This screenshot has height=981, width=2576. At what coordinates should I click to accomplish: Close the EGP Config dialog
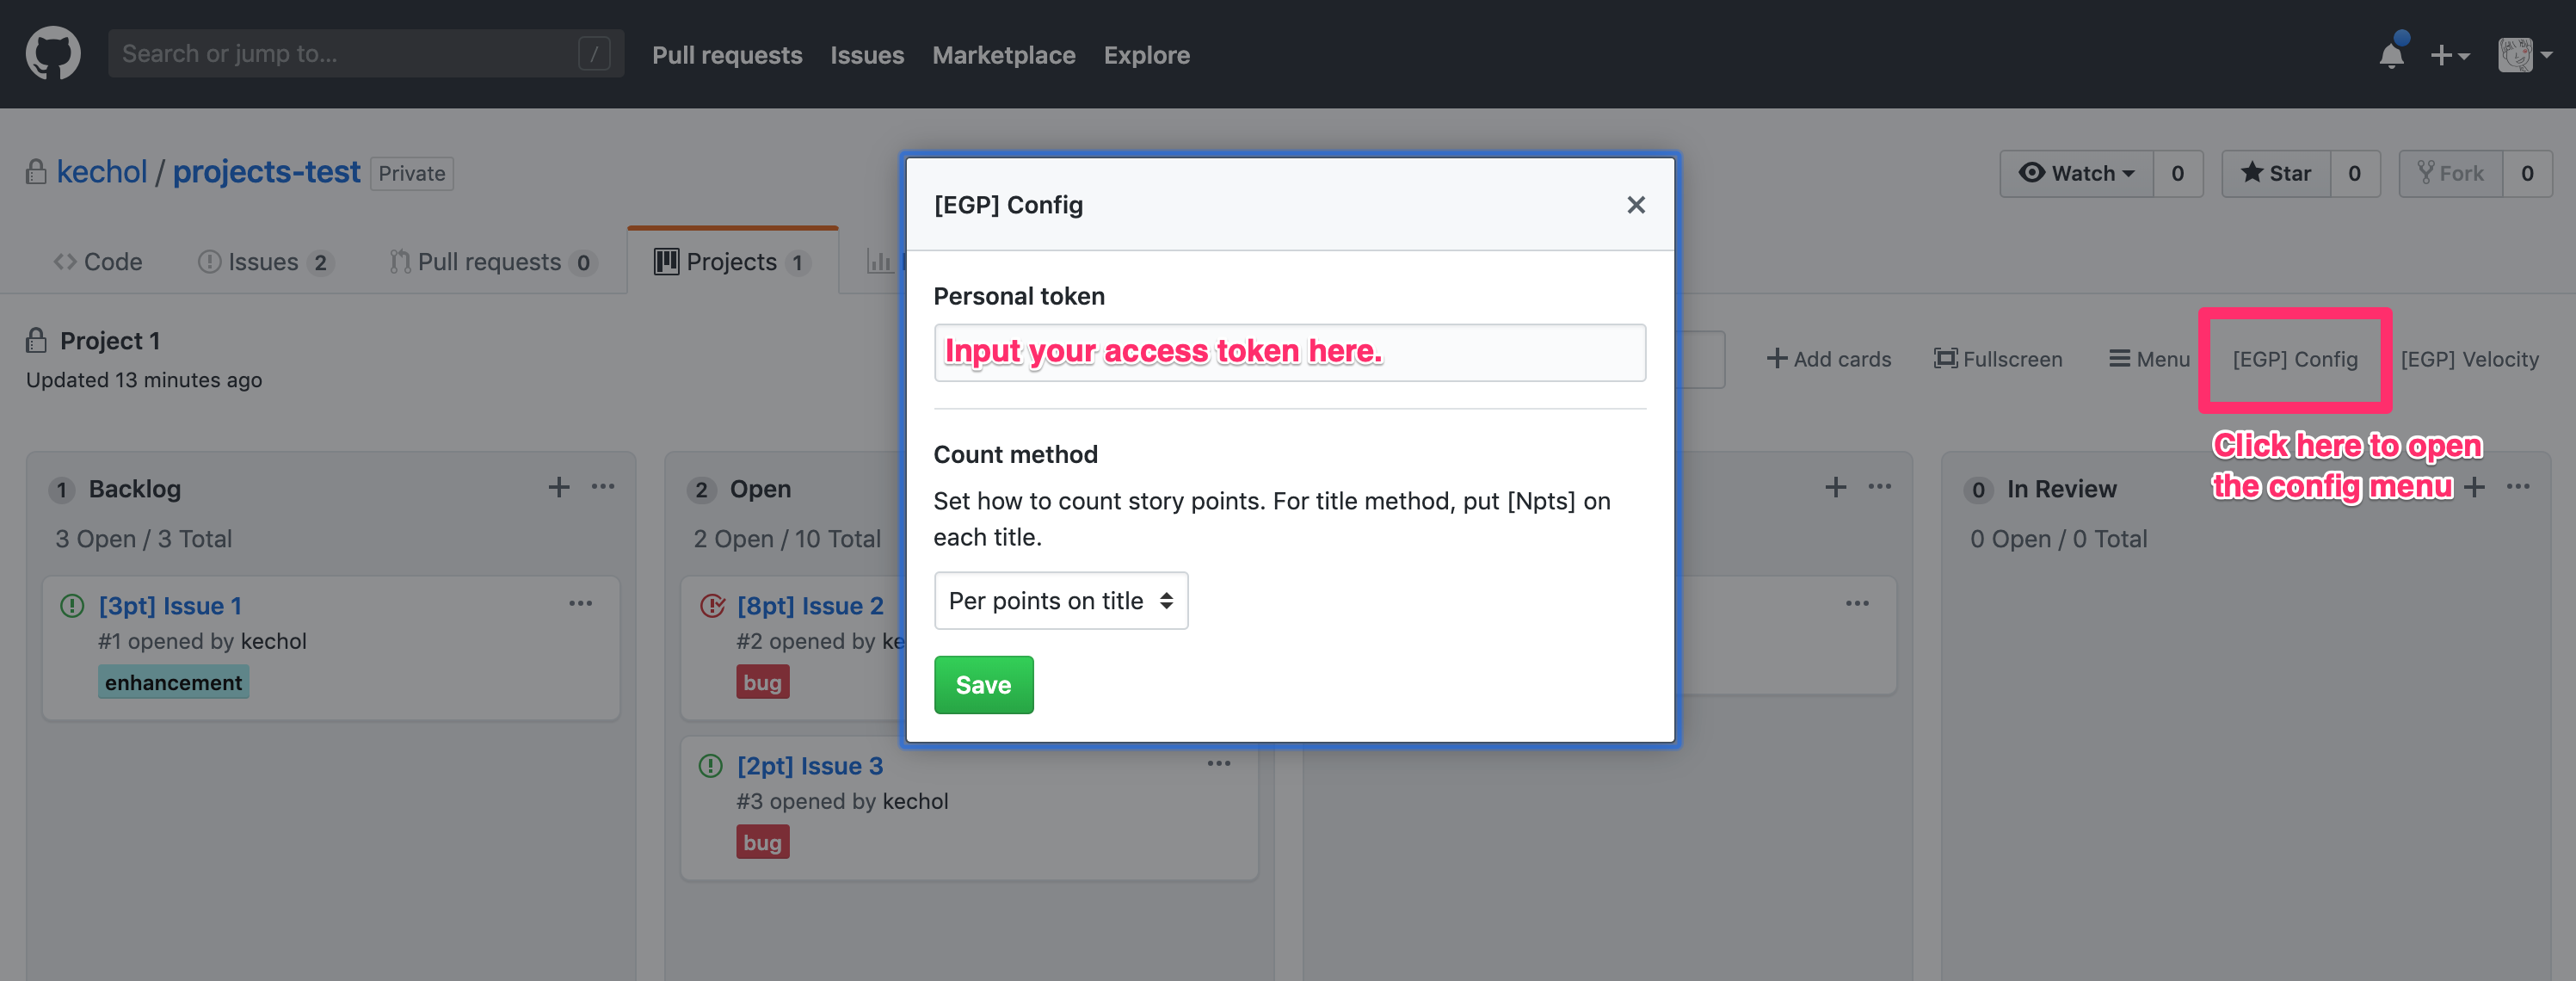point(1635,205)
